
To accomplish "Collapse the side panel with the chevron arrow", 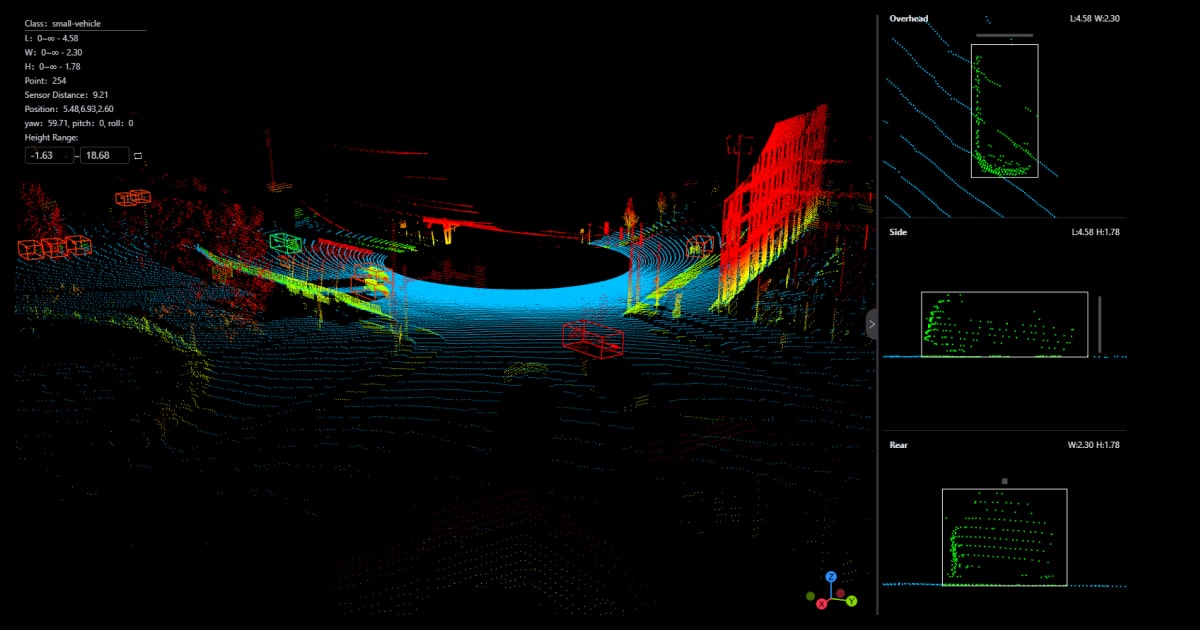I will pyautogui.click(x=872, y=323).
